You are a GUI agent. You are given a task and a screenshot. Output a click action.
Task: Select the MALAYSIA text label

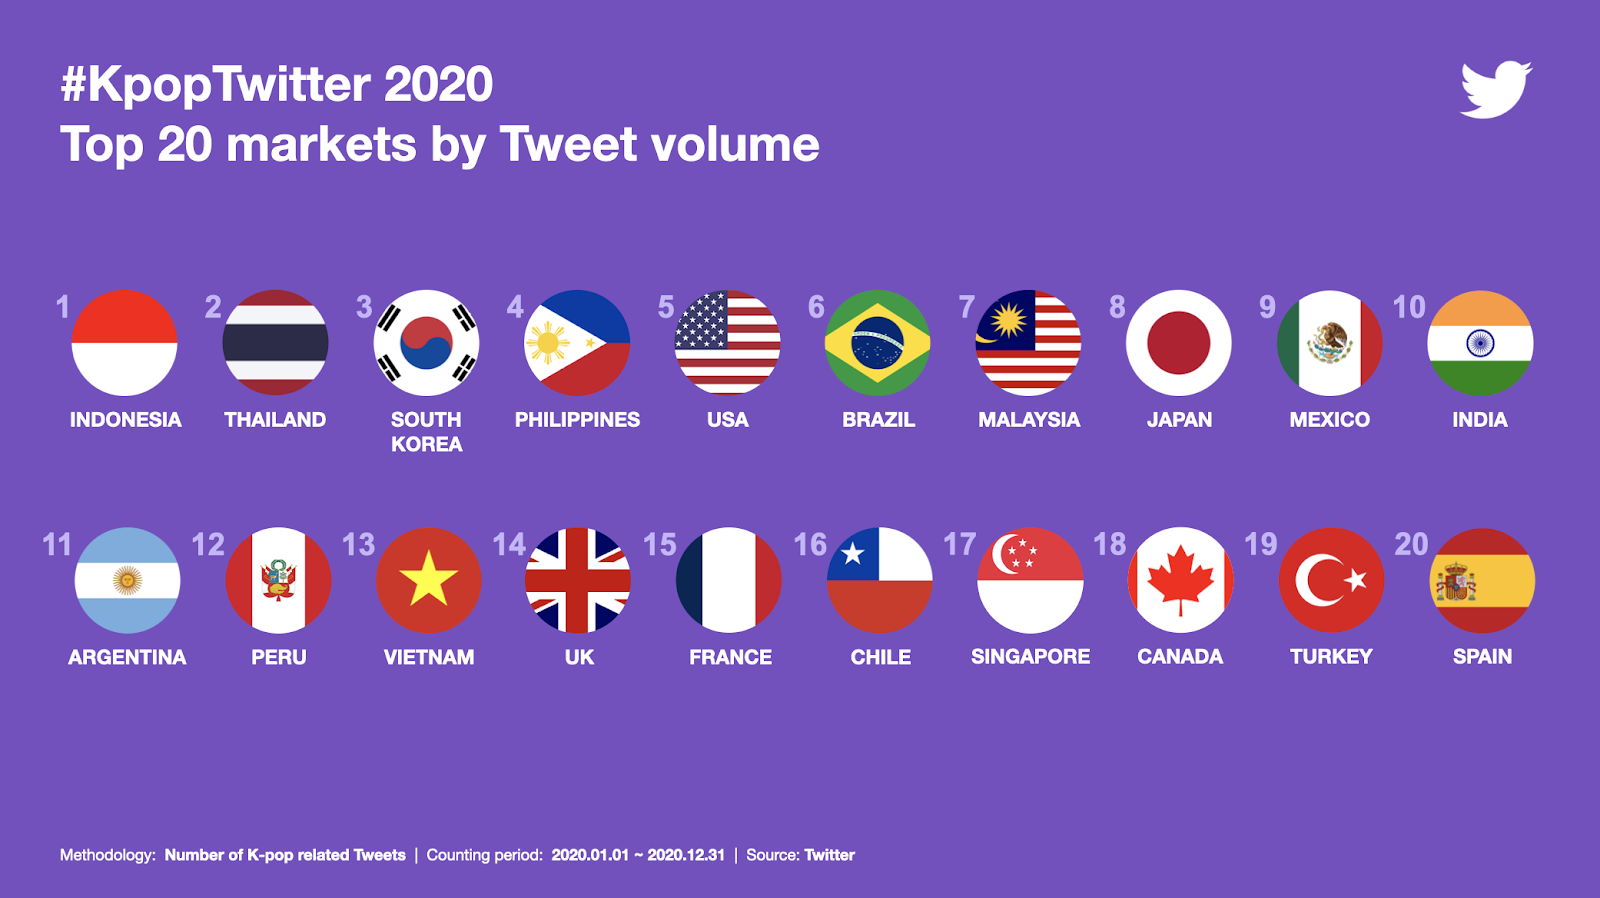[x=1029, y=420]
